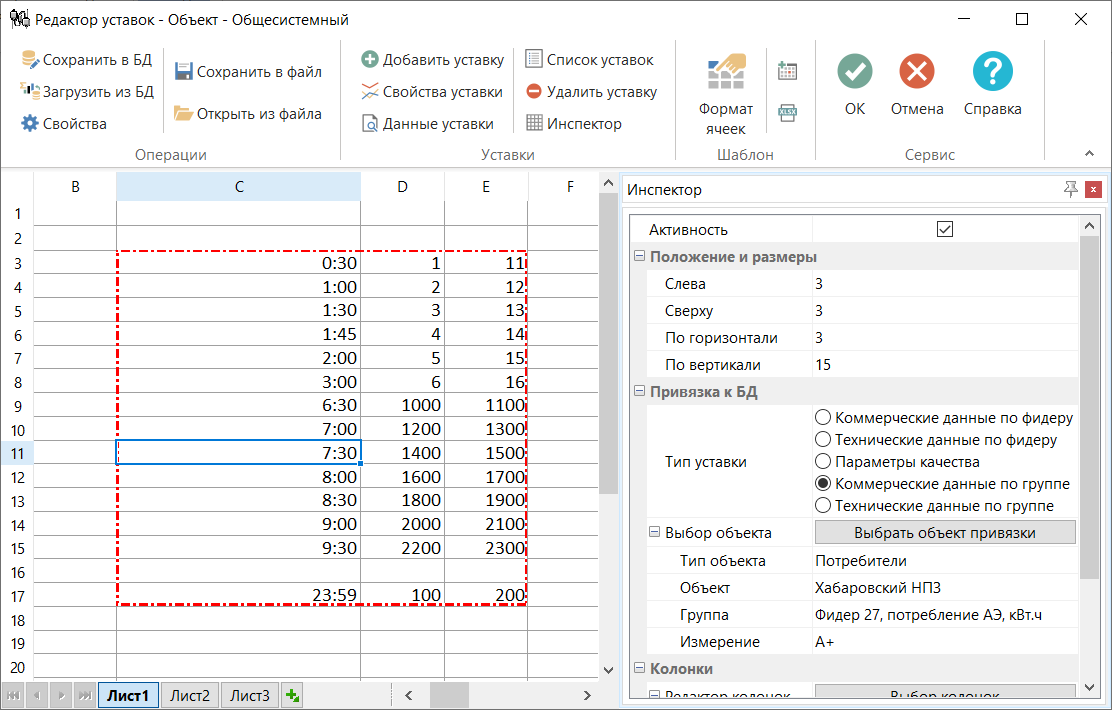Click the Добавить уставку icon
Viewport: 1112px width, 710px height.
tap(370, 59)
